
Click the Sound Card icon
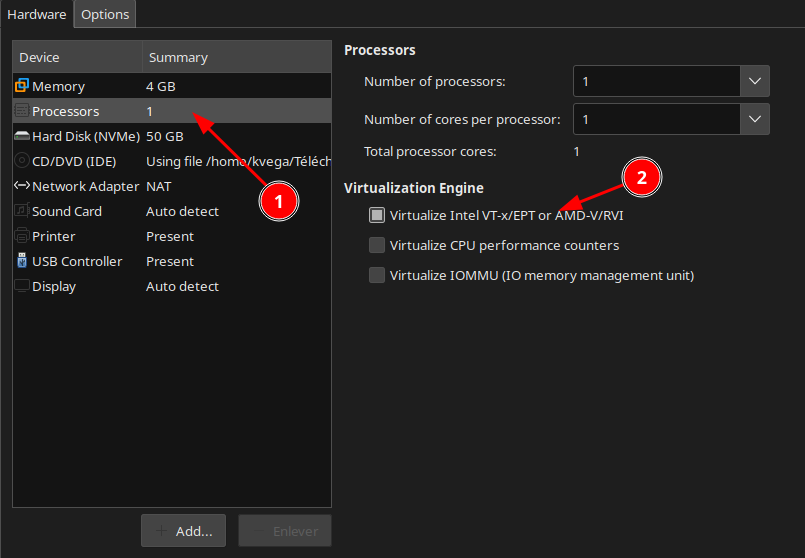coord(22,211)
